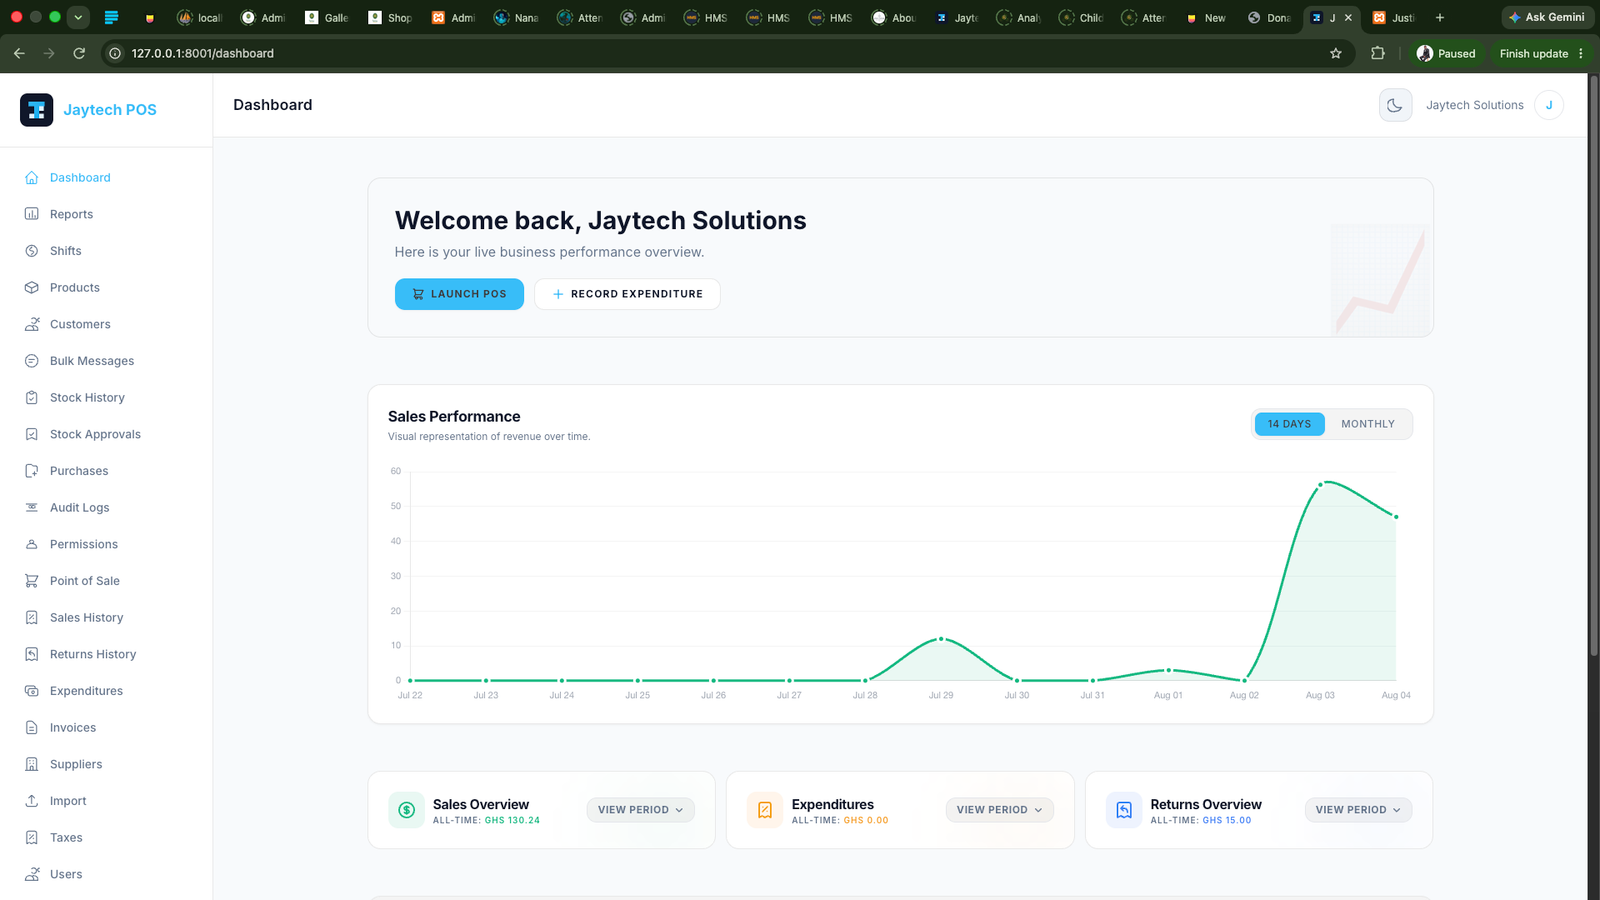Click GHS 130.24 sales total
Screen dimensions: 1600x900
512,820
